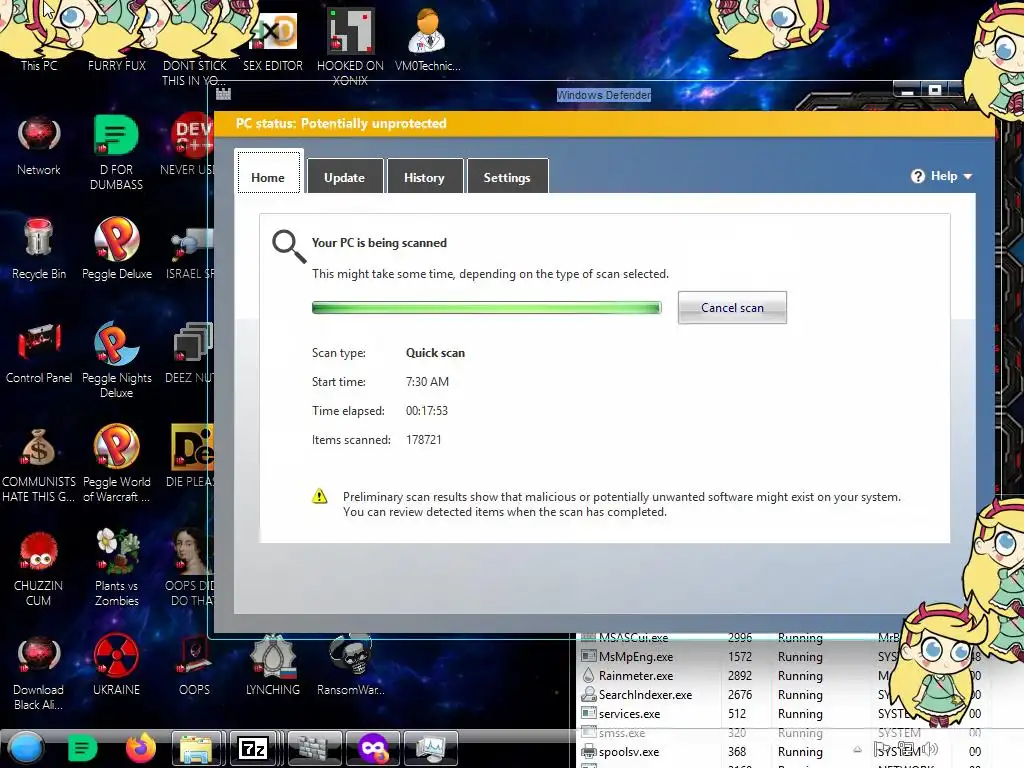This screenshot has height=768, width=1024.
Task: Select the HOOKED ON XONIX desktop icon
Action: [351, 47]
